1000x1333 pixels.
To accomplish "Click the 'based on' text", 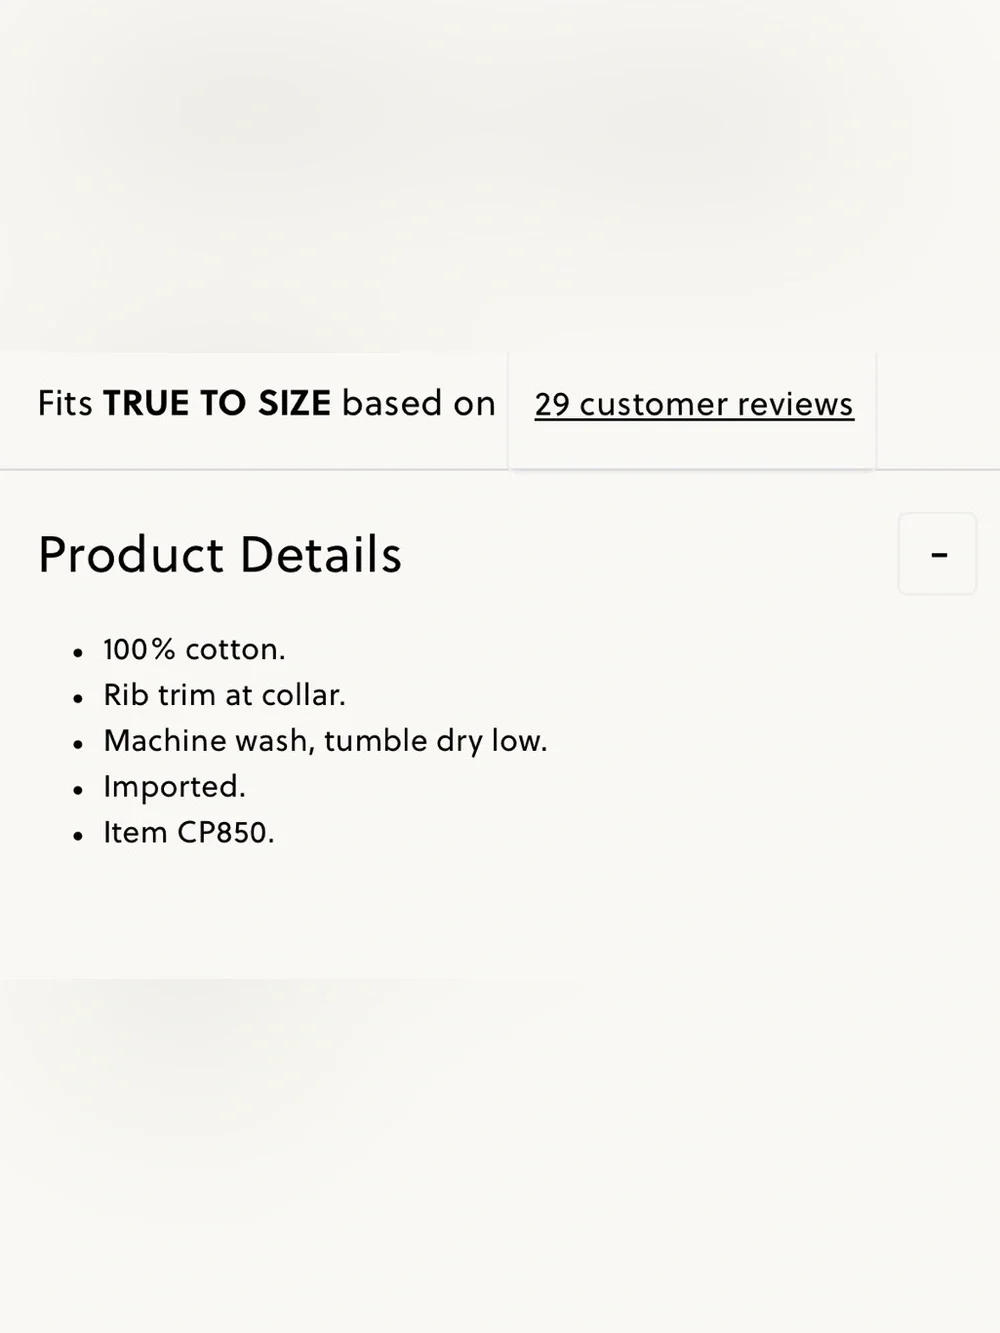I will (x=419, y=403).
